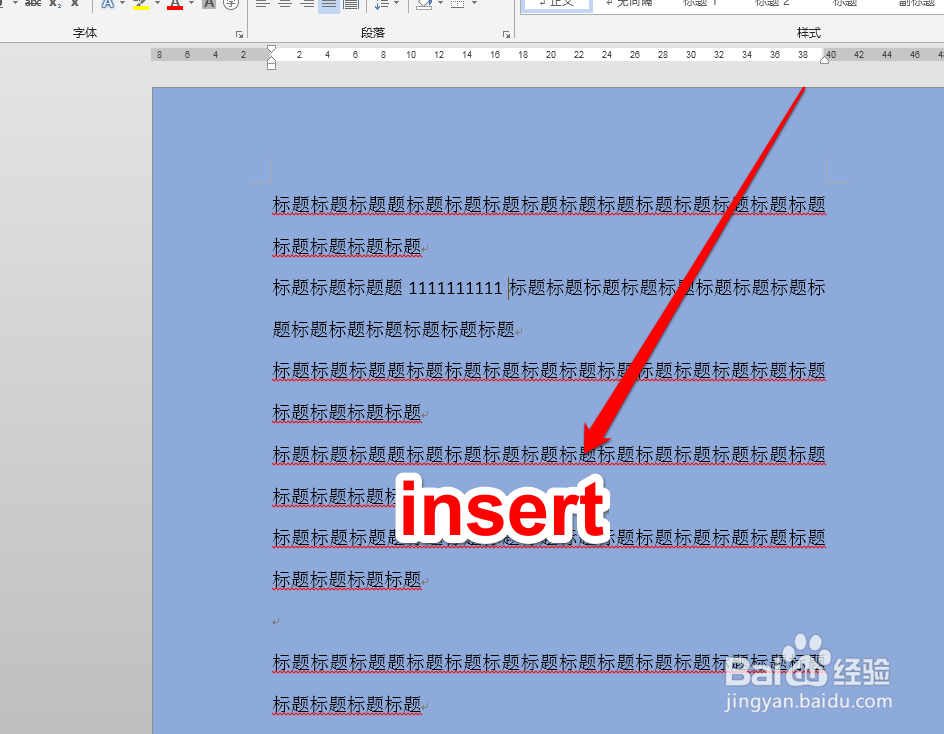Click the right indent marker on ruler
The height and width of the screenshot is (734, 944).
824,58
